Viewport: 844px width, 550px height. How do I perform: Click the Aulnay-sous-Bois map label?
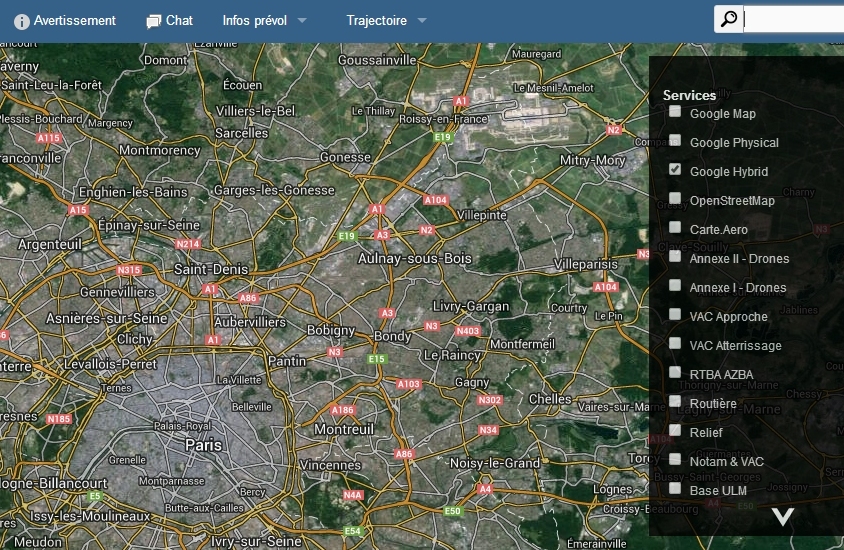pyautogui.click(x=414, y=258)
